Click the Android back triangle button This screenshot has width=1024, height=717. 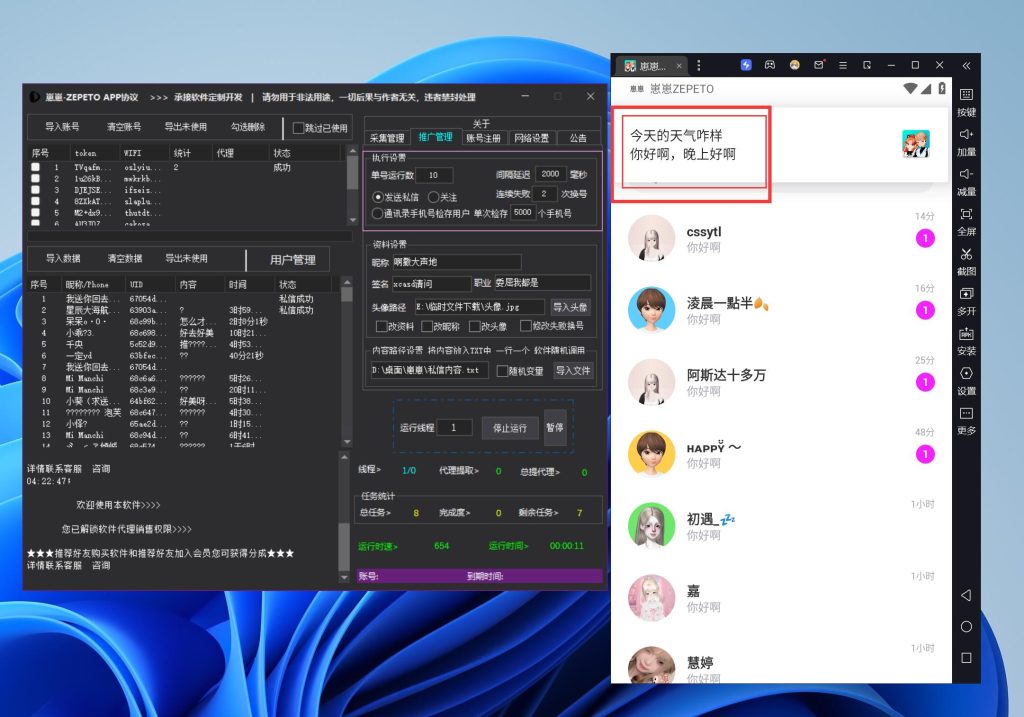tap(966, 595)
